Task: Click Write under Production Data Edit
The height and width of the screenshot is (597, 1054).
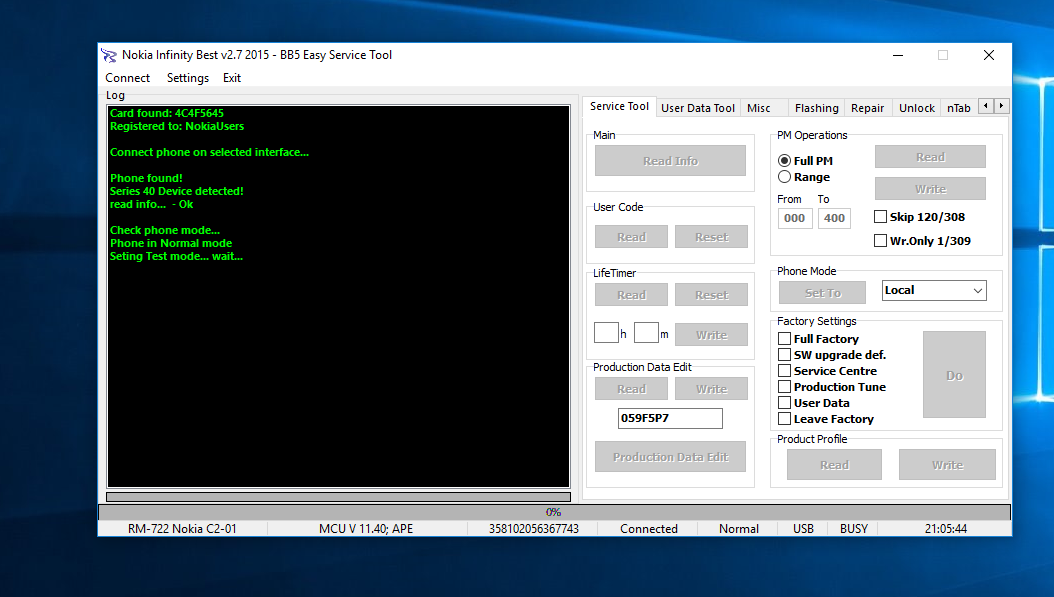Action: tap(711, 389)
